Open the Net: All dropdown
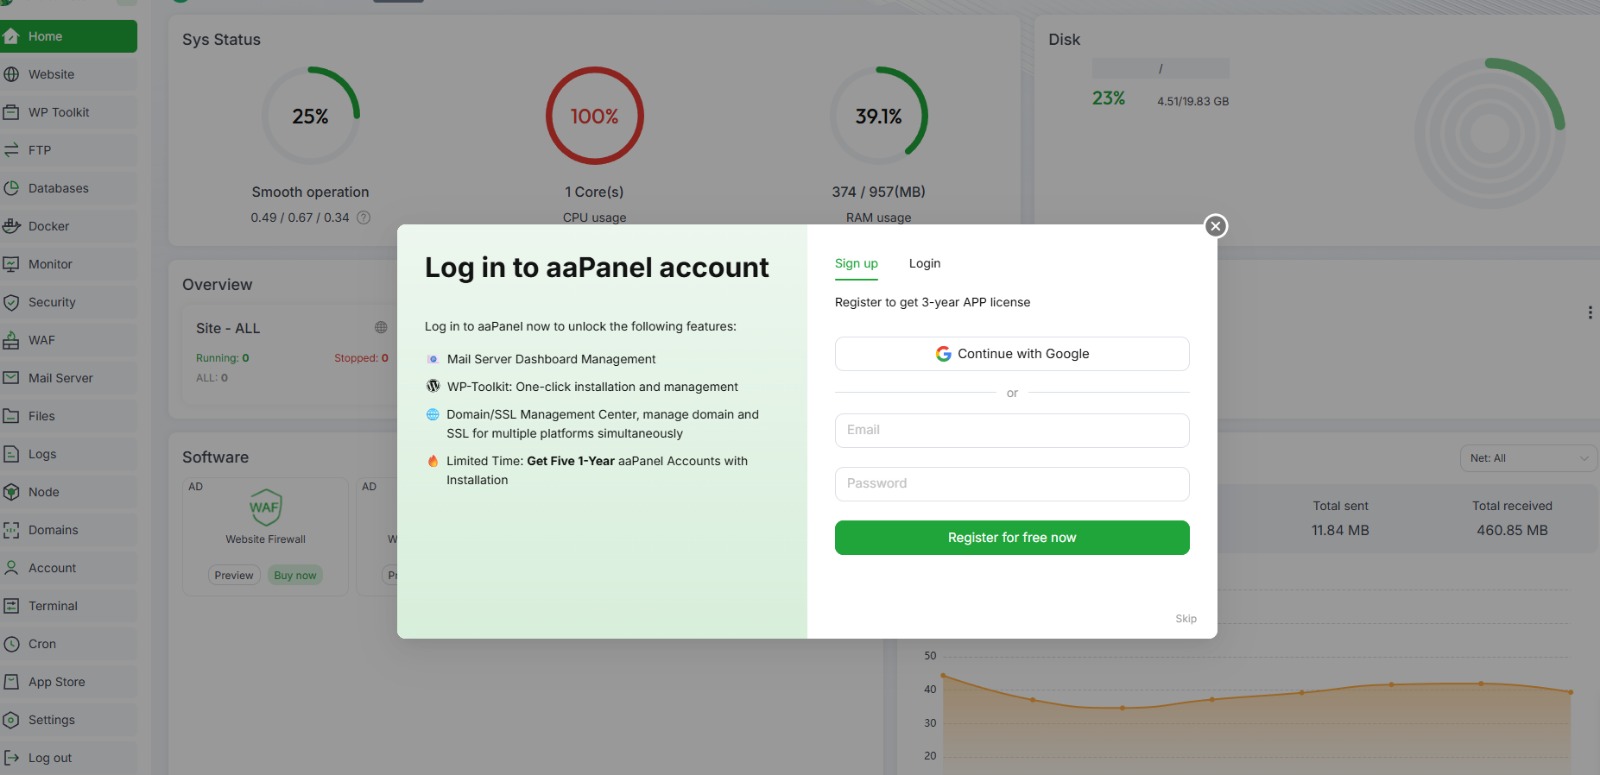 click(x=1528, y=458)
